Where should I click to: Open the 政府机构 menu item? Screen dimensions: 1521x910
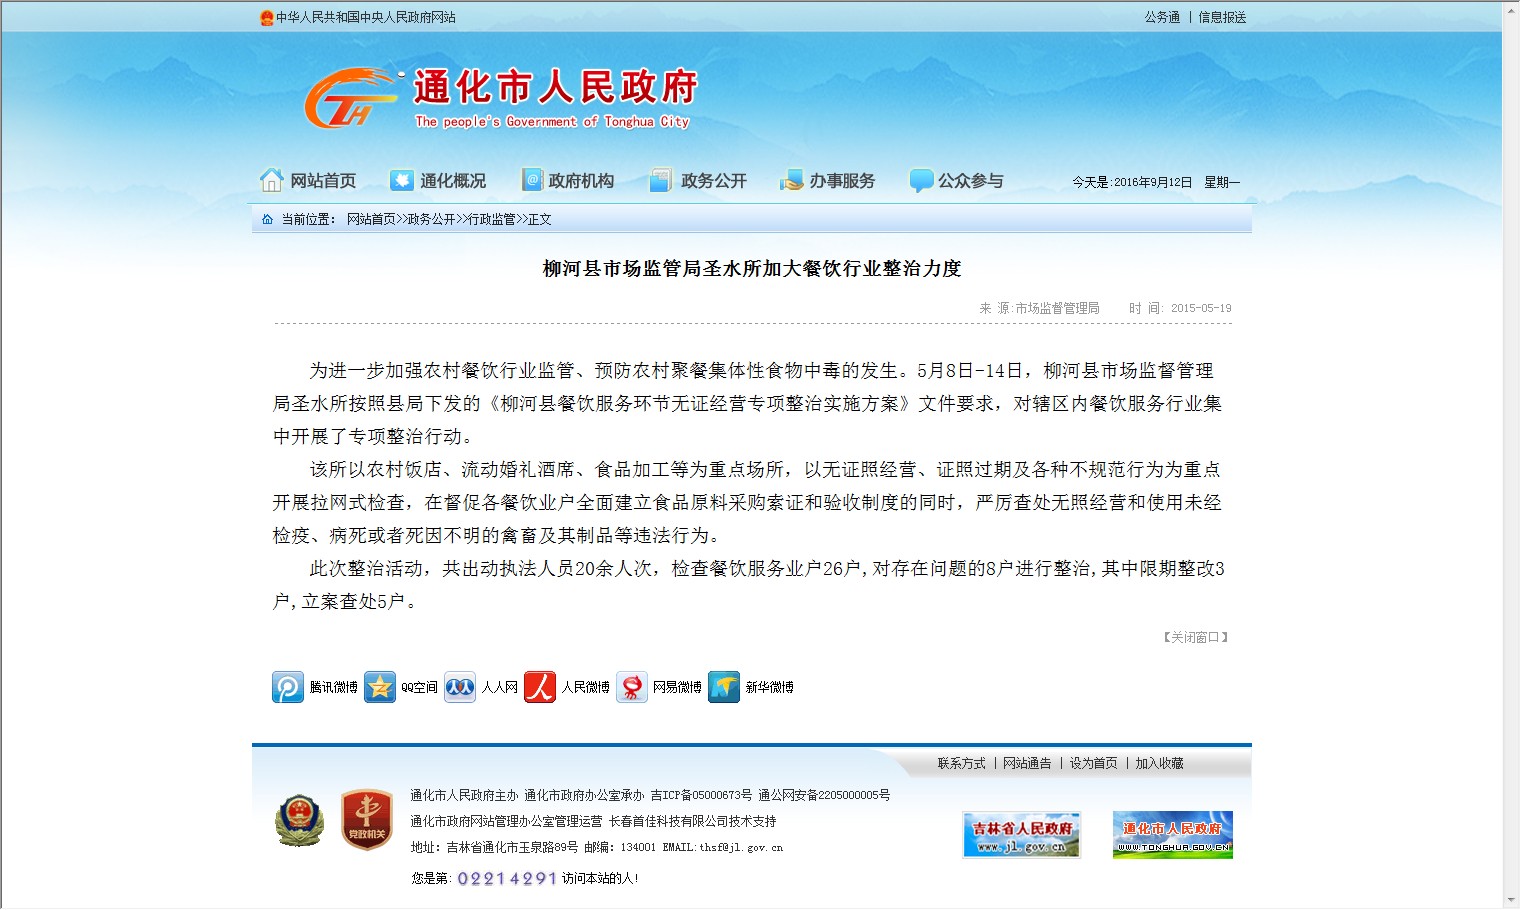tap(568, 181)
